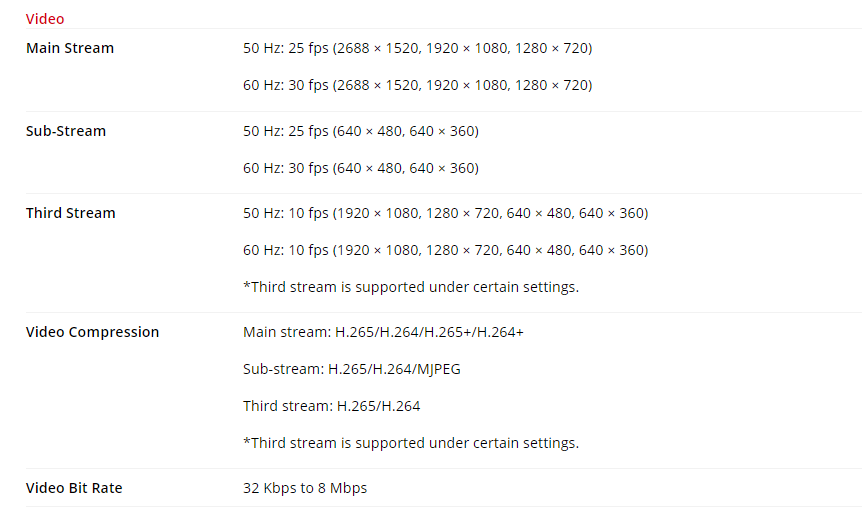Click the 32 Kbps to 8 Mbps value

[304, 488]
